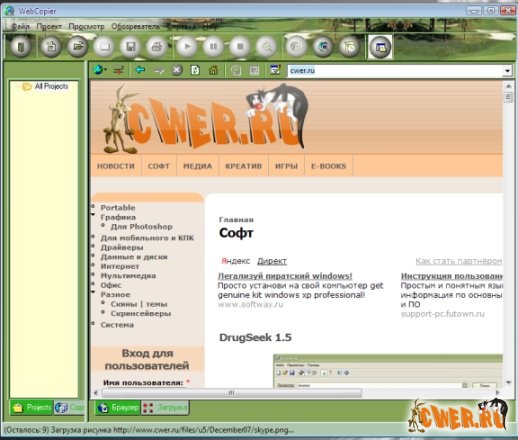Open the Драйверы category link
This screenshot has width=518, height=440.
(122, 248)
